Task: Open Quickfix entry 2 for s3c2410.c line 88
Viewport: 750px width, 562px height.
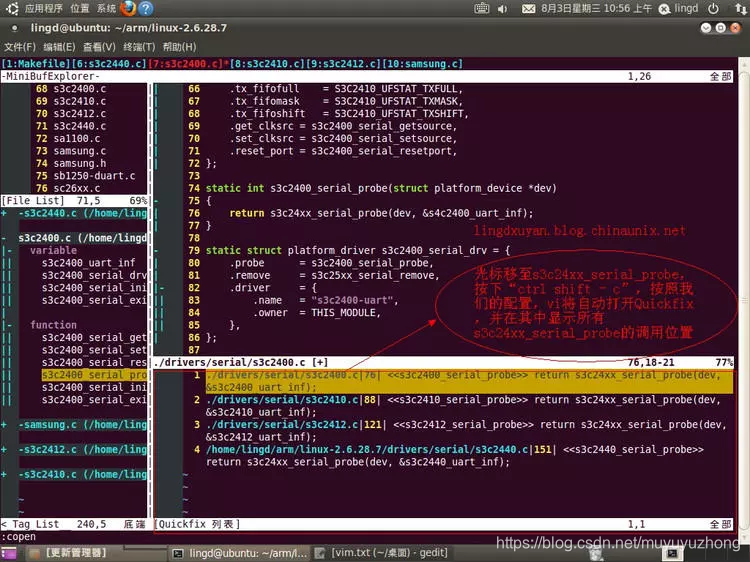Action: (x=463, y=406)
